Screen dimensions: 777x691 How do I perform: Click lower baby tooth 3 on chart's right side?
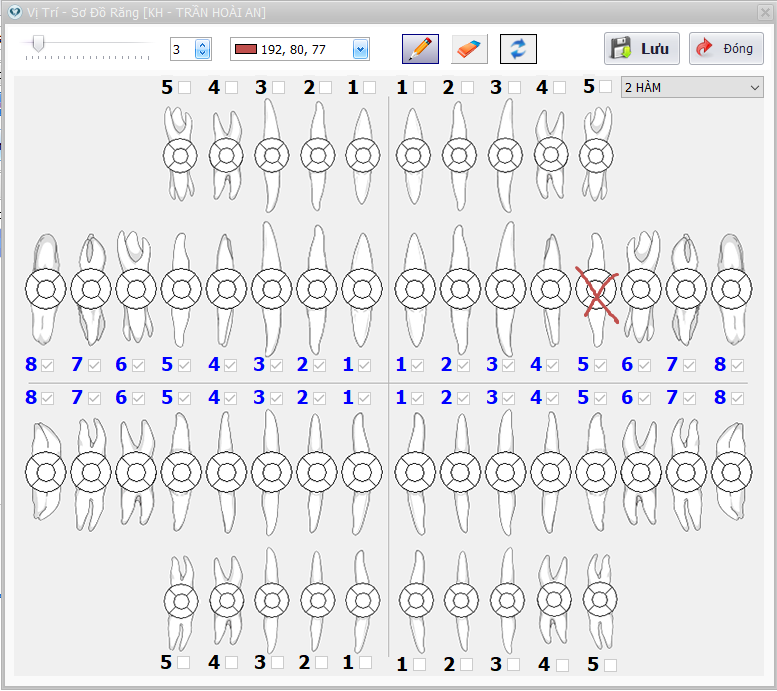coord(507,600)
